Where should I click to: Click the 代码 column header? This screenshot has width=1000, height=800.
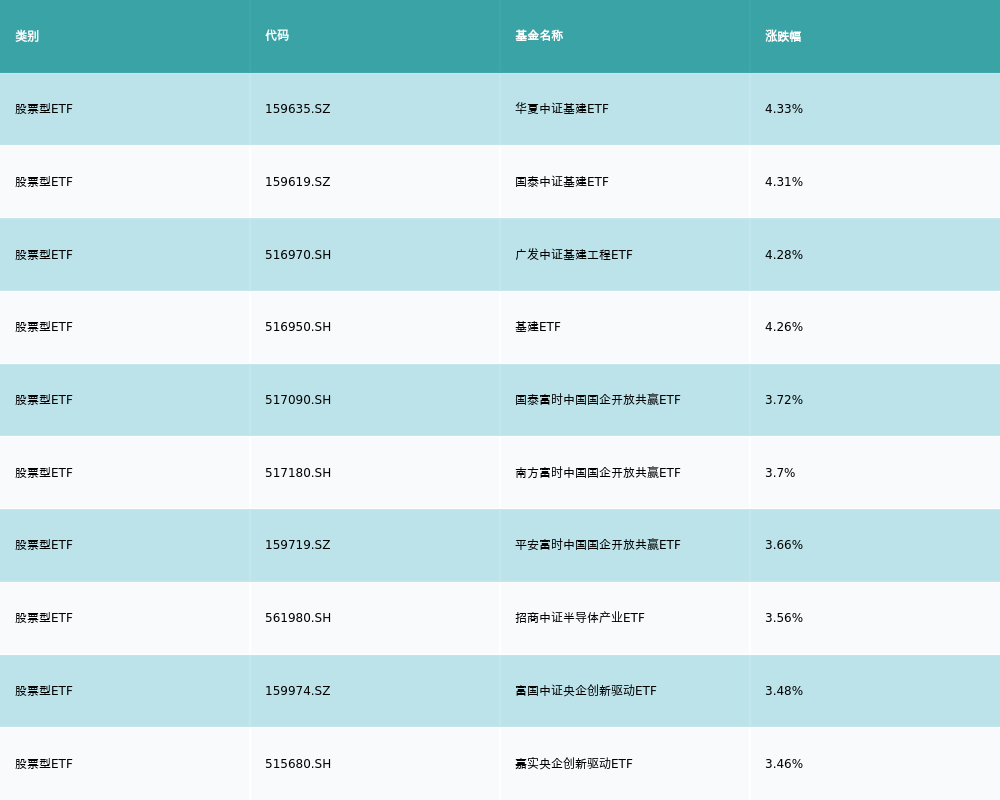pos(277,36)
